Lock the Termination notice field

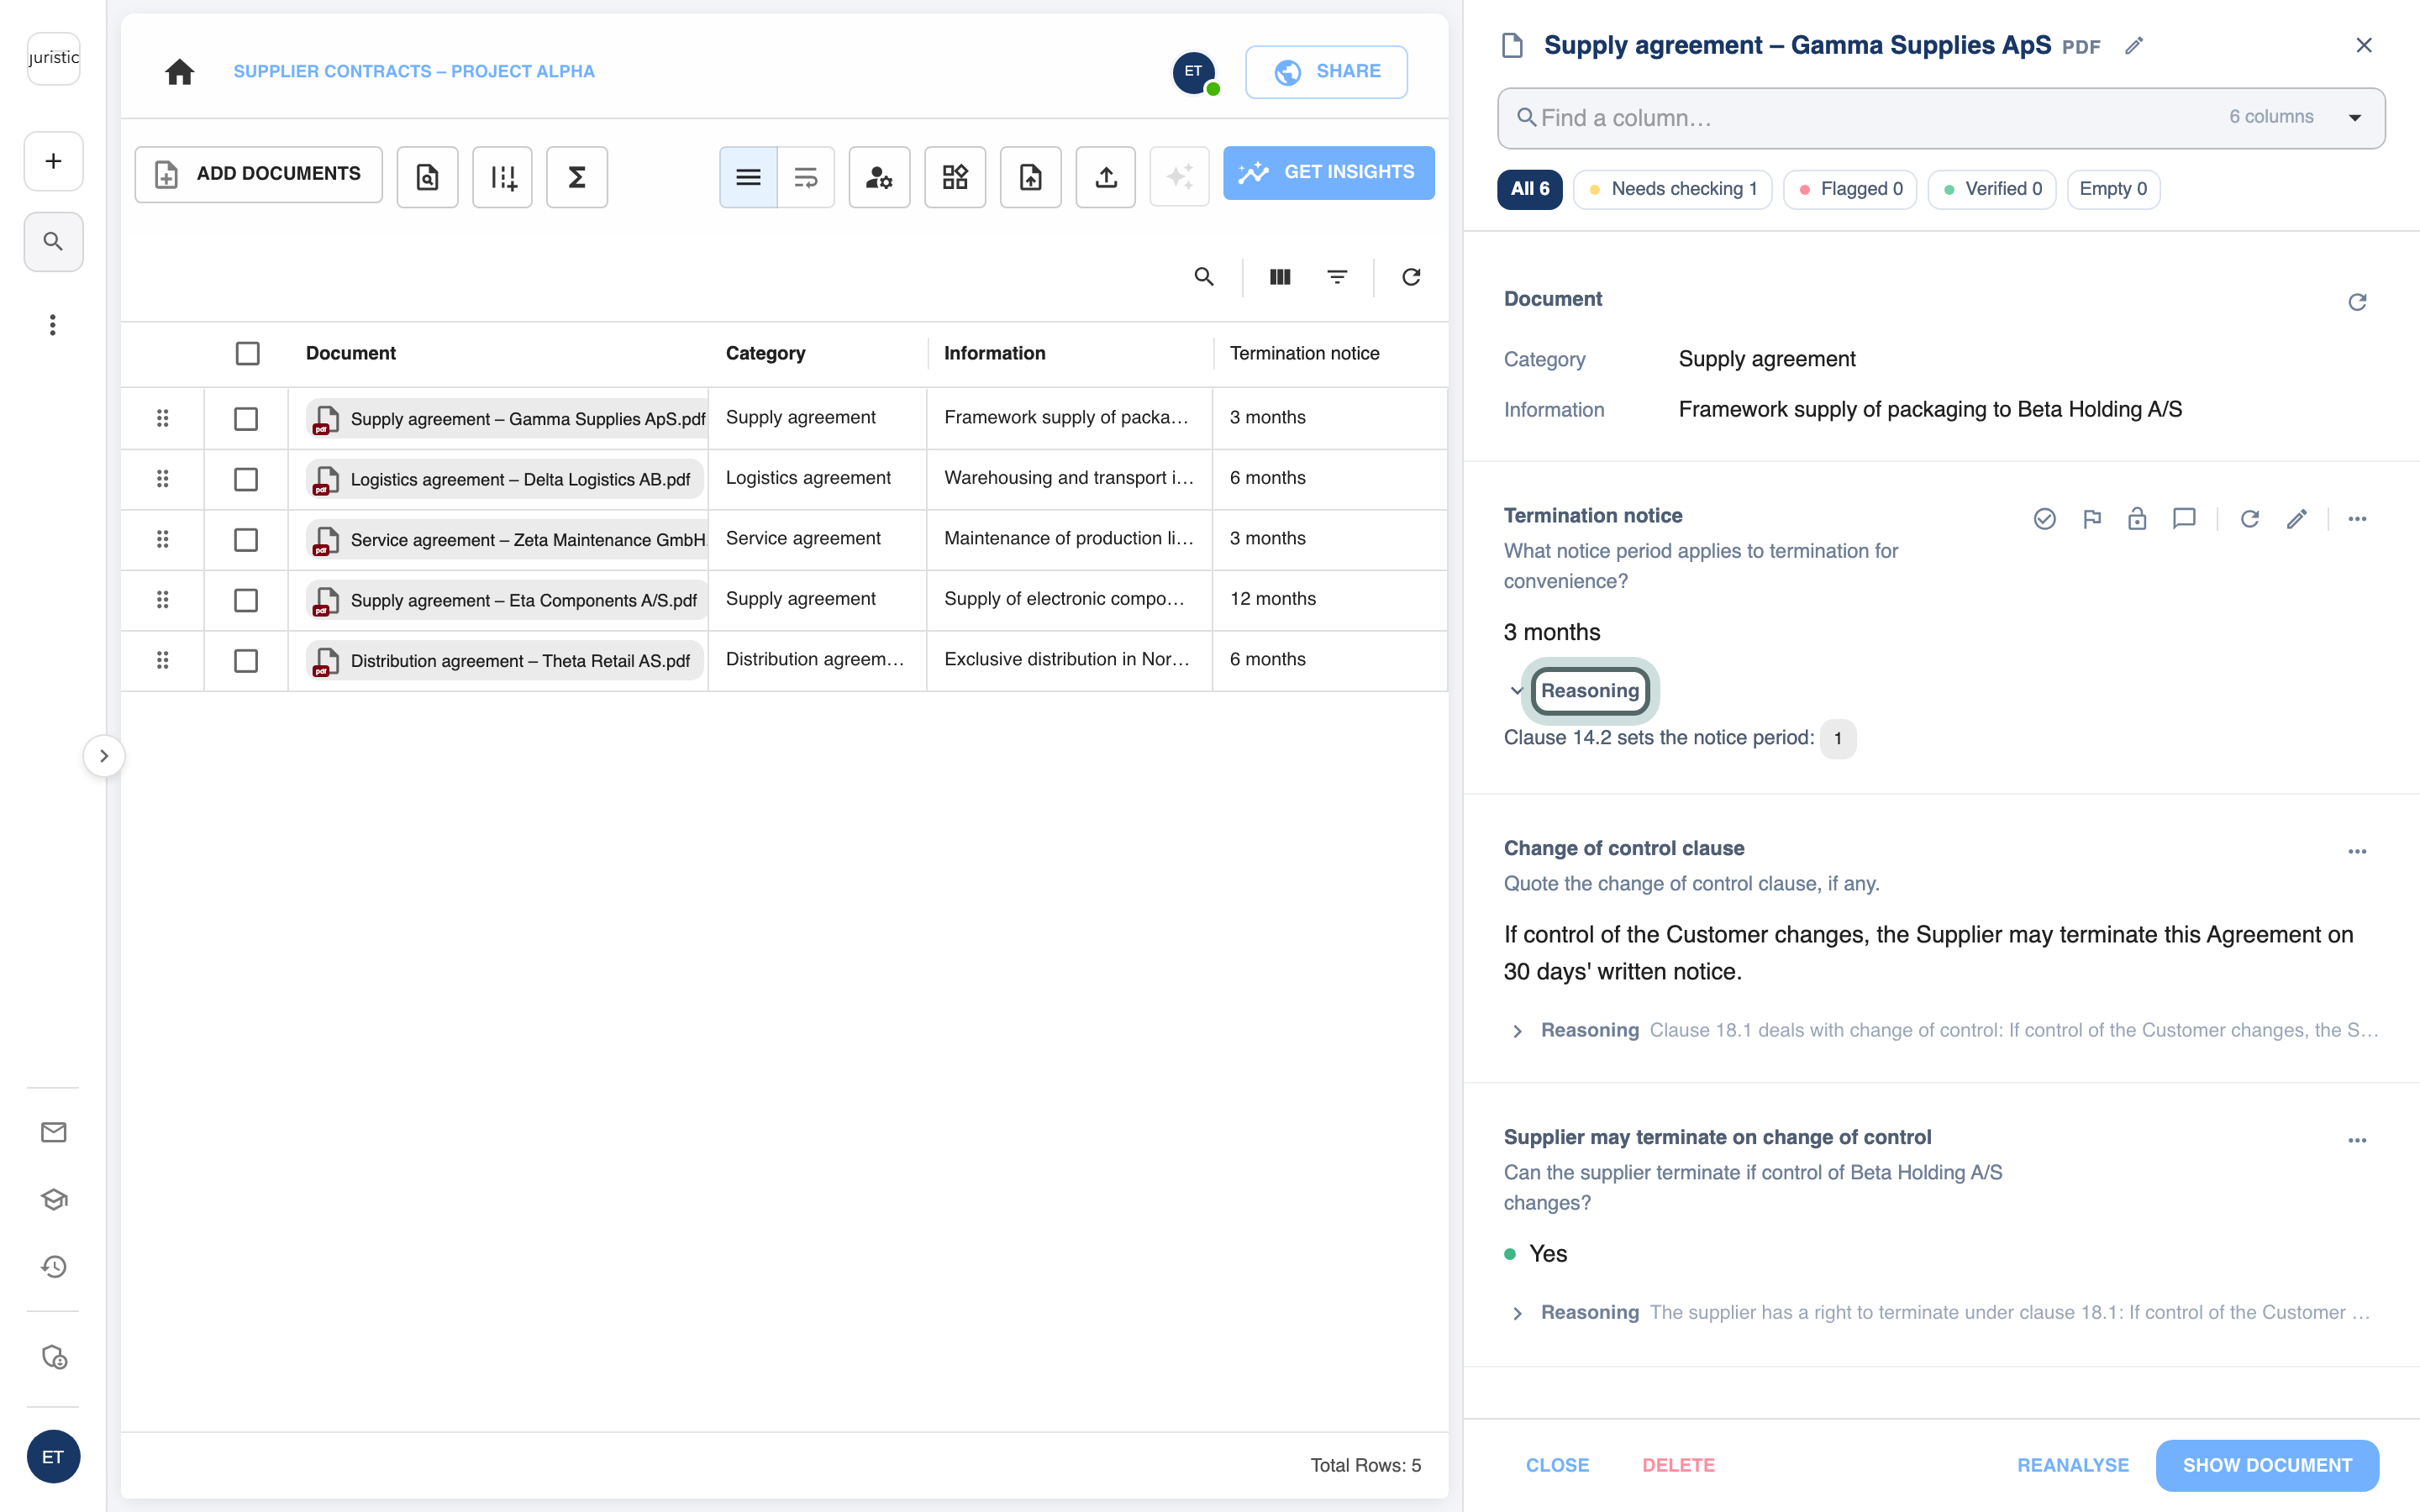2137,519
